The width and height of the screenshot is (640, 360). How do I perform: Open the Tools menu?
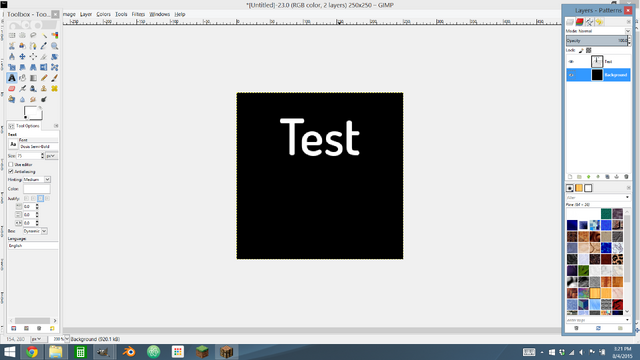click(x=121, y=14)
